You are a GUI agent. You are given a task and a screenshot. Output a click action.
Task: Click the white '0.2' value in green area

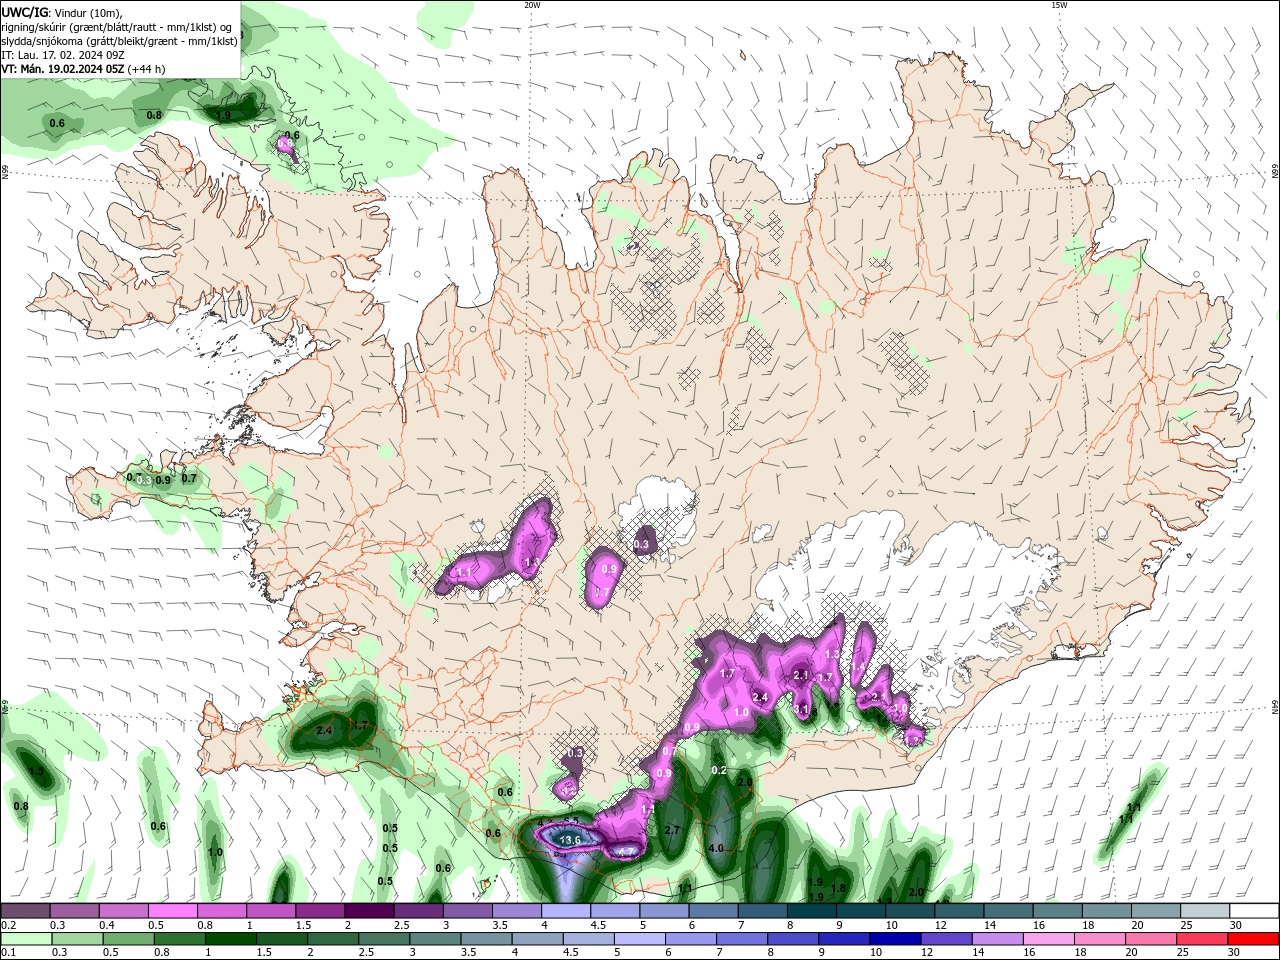(x=718, y=770)
